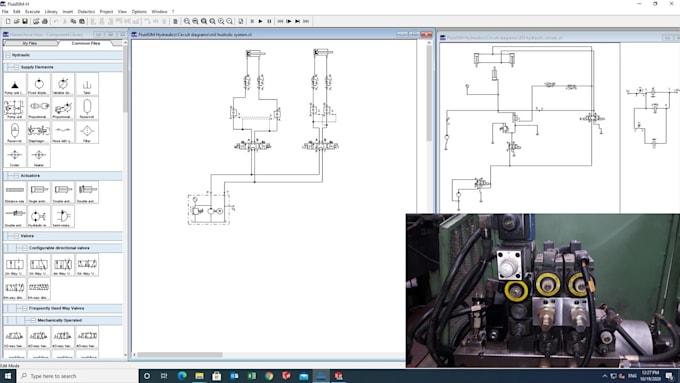Open the Project menu
This screenshot has width=680, height=383.
[106, 12]
